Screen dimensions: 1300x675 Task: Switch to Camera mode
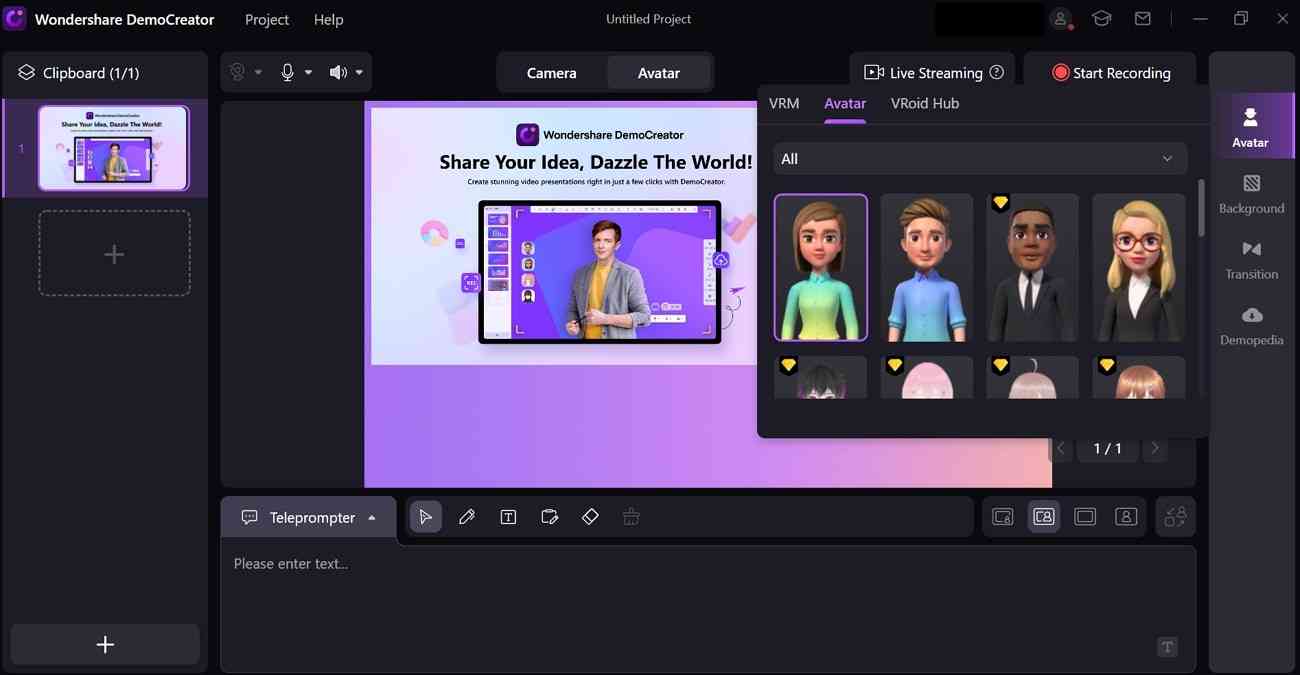552,72
